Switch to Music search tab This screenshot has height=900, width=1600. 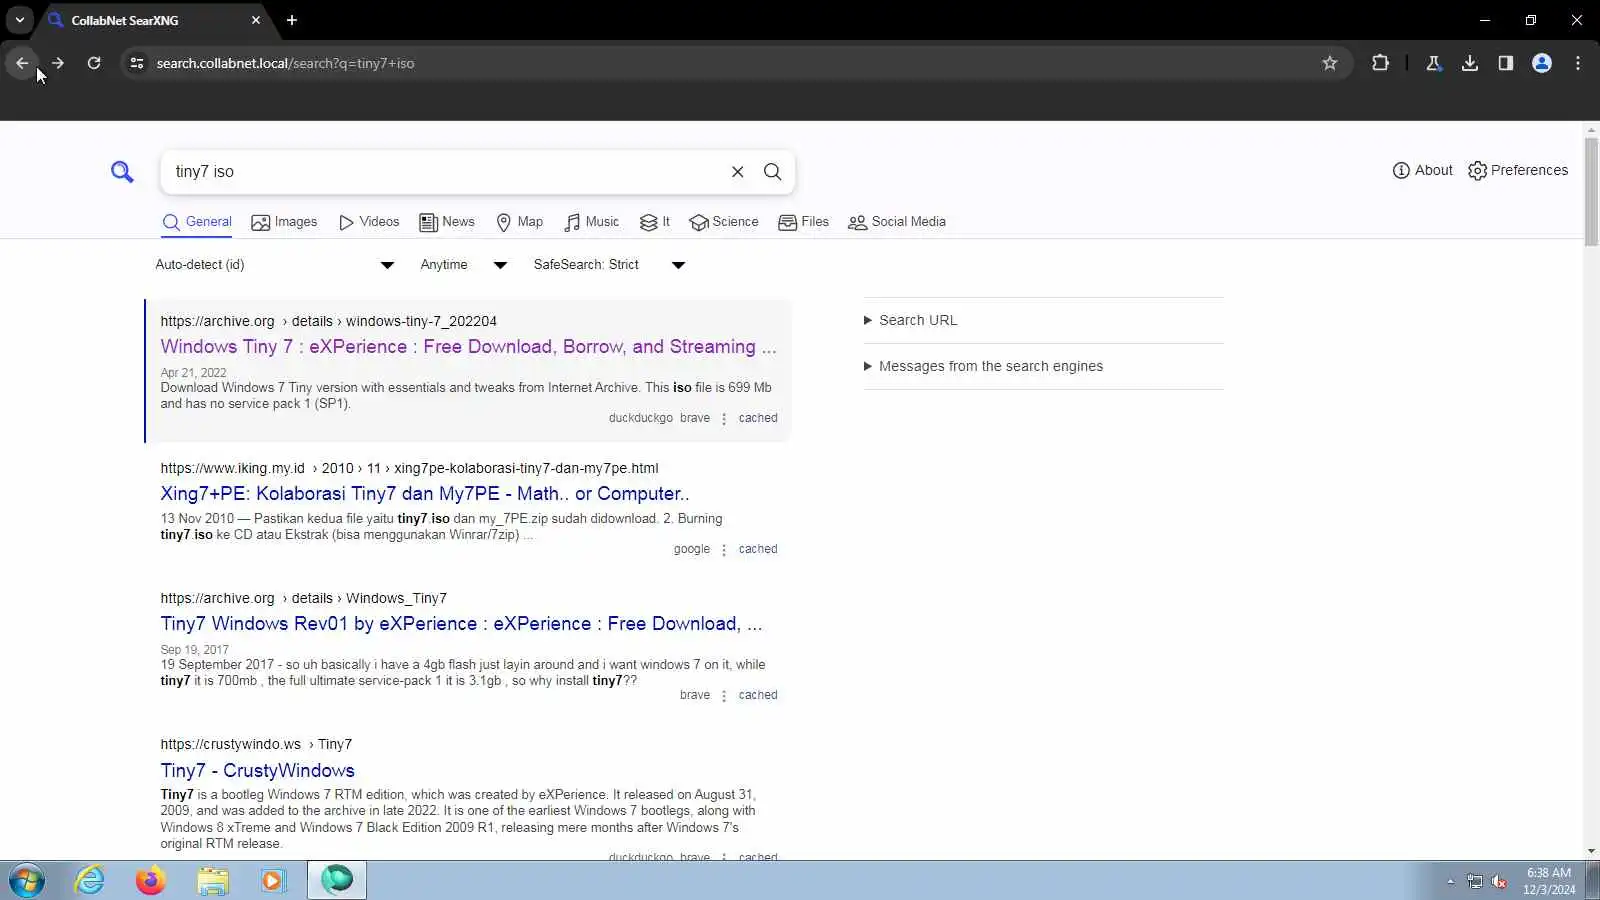click(x=592, y=222)
